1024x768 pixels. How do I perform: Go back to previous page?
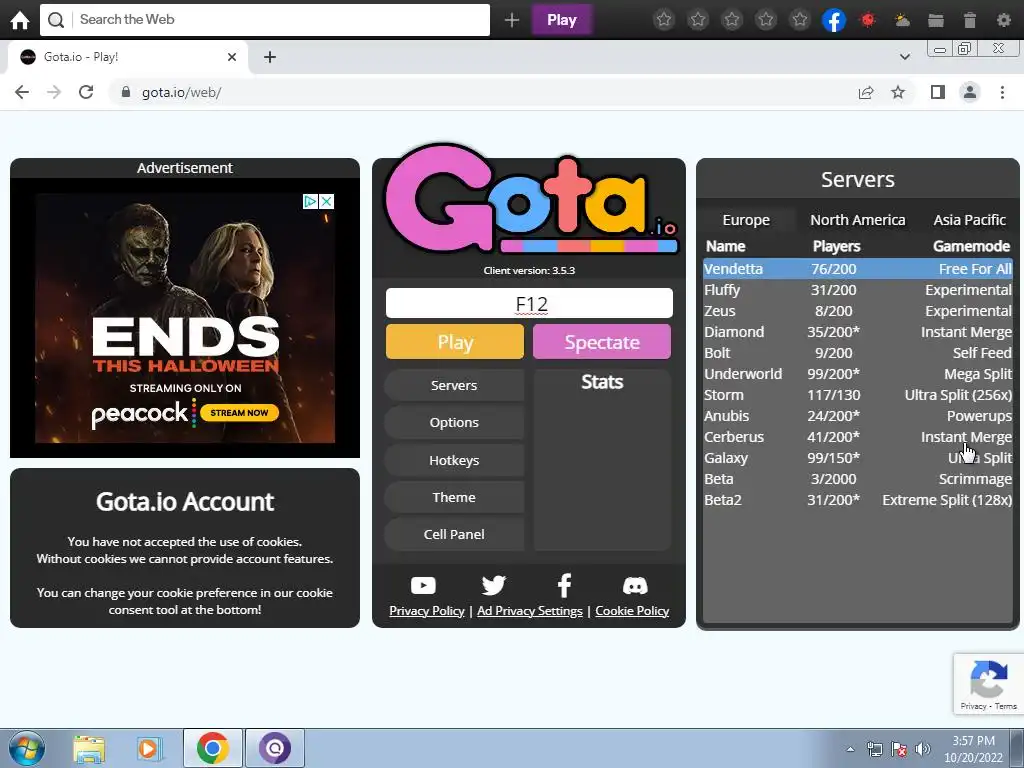pos(22,92)
